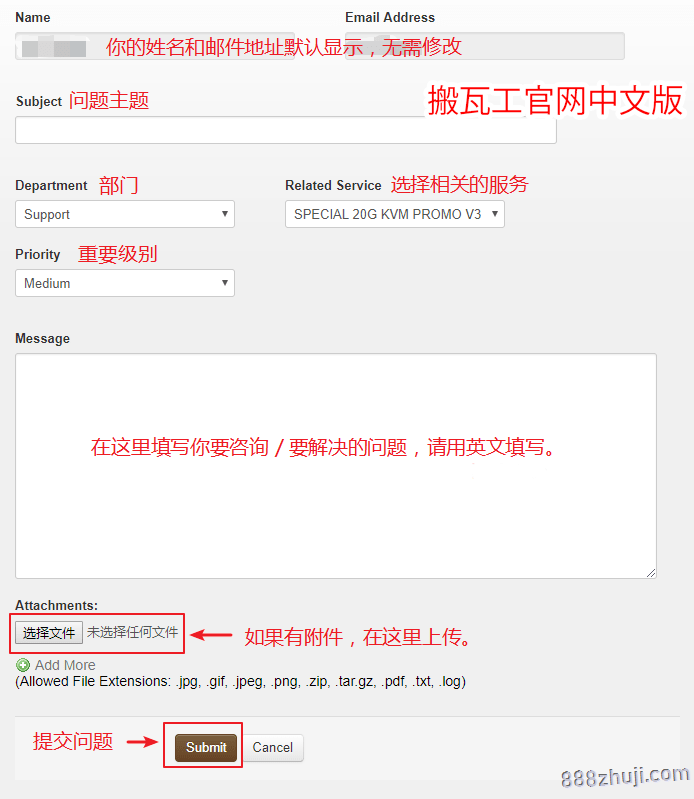Focus the Subject text field
694x799 pixels.
285,130
